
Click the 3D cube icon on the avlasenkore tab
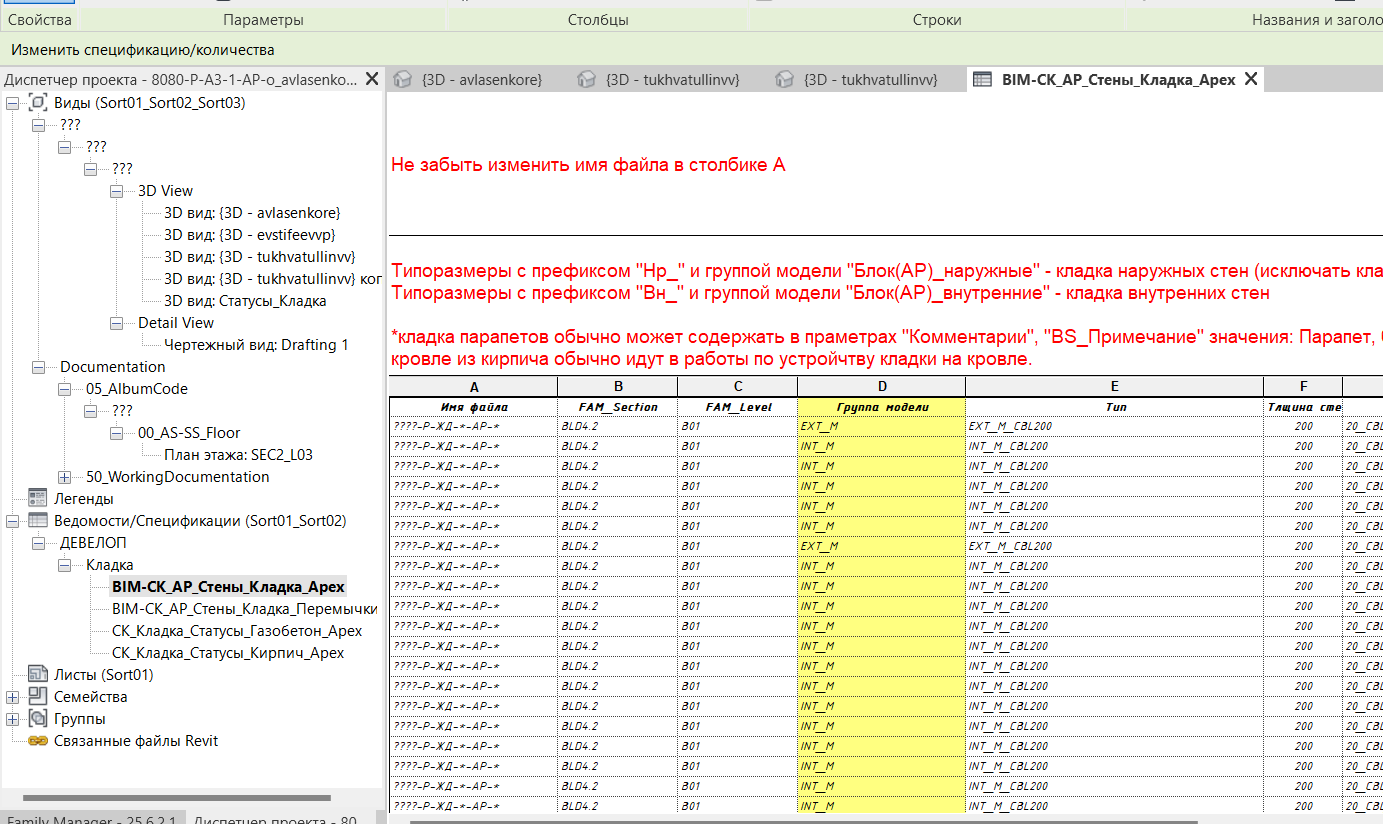pyautogui.click(x=403, y=80)
